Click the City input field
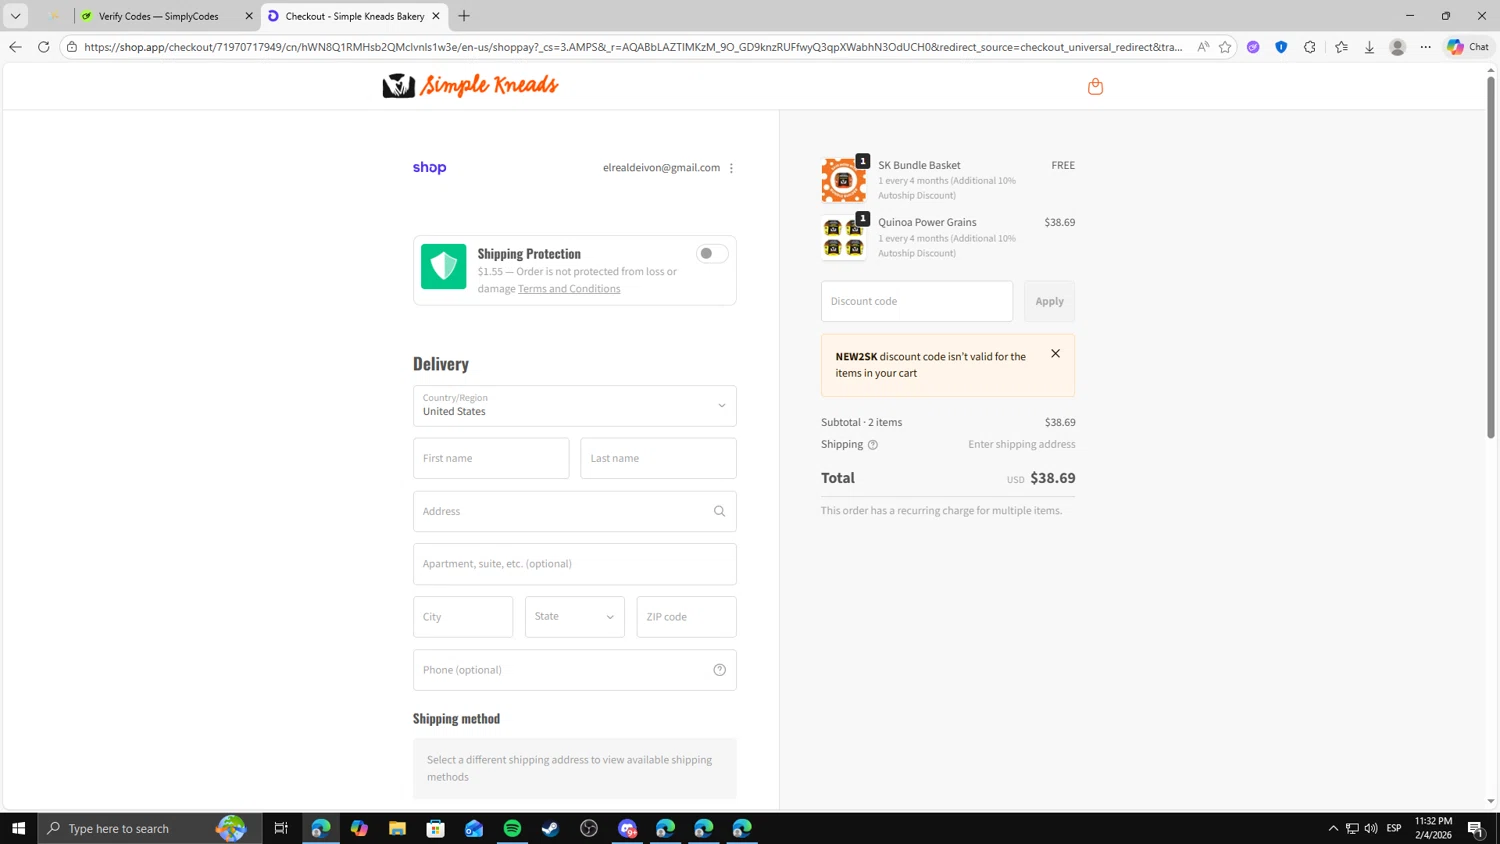This screenshot has height=844, width=1500. (x=463, y=617)
